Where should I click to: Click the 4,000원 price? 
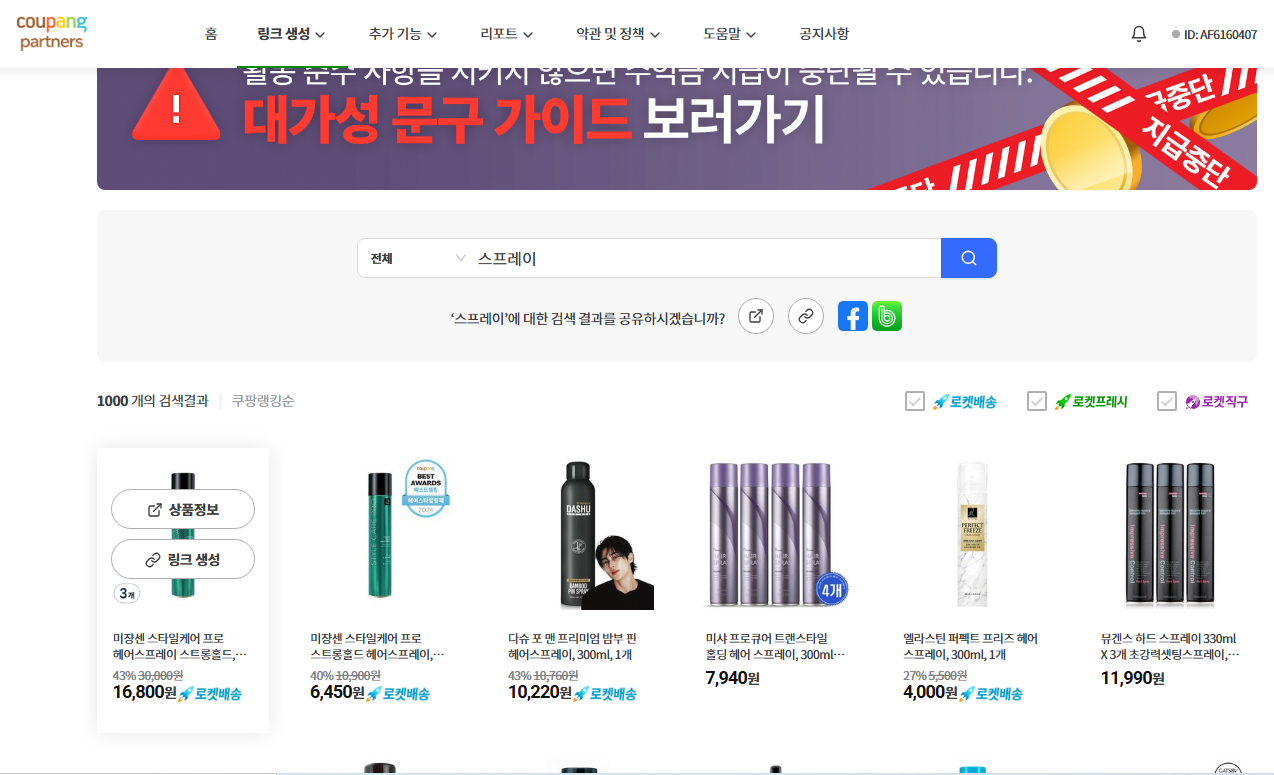[930, 692]
